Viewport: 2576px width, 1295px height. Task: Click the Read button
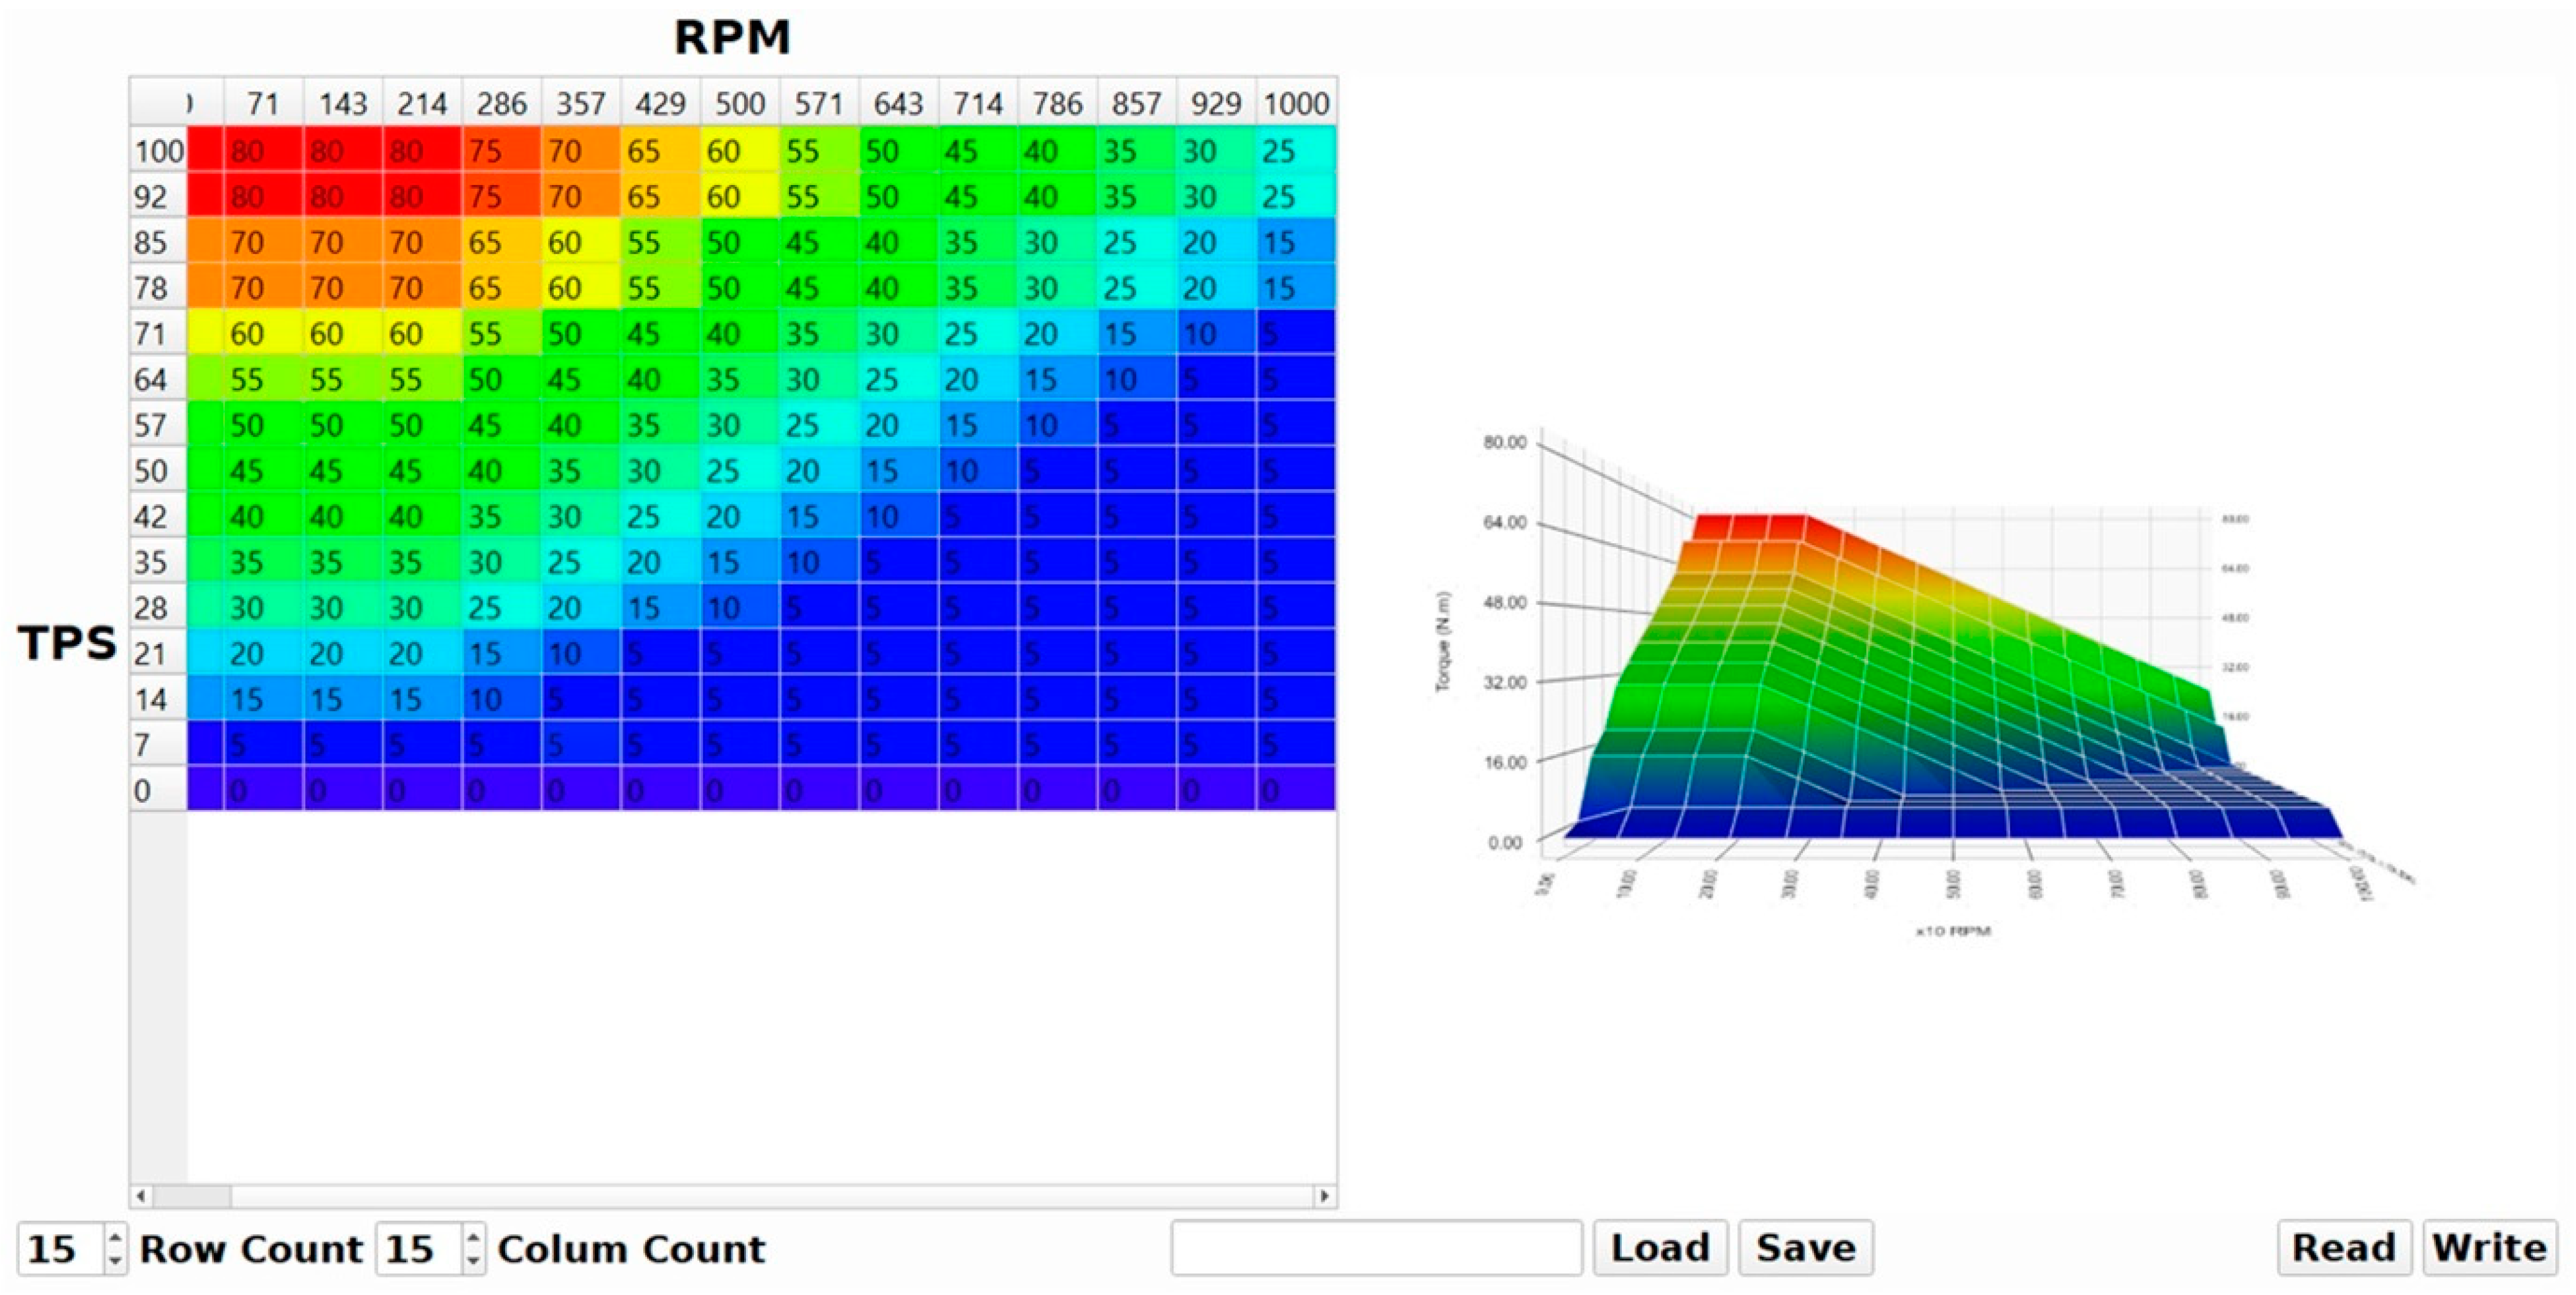pos(2343,1248)
